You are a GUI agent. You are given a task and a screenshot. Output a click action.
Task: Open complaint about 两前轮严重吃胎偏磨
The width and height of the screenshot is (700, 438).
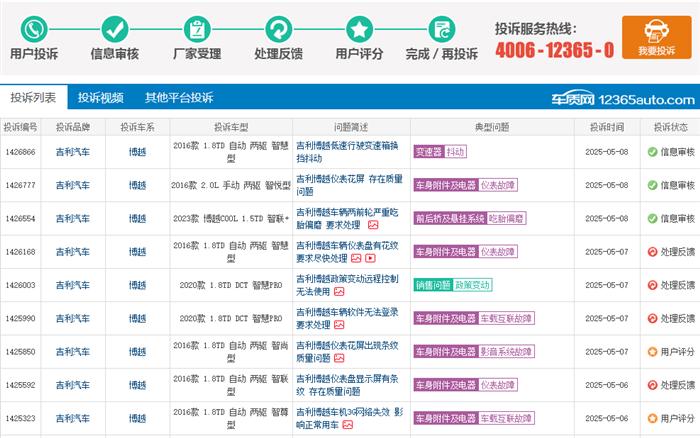coord(347,219)
